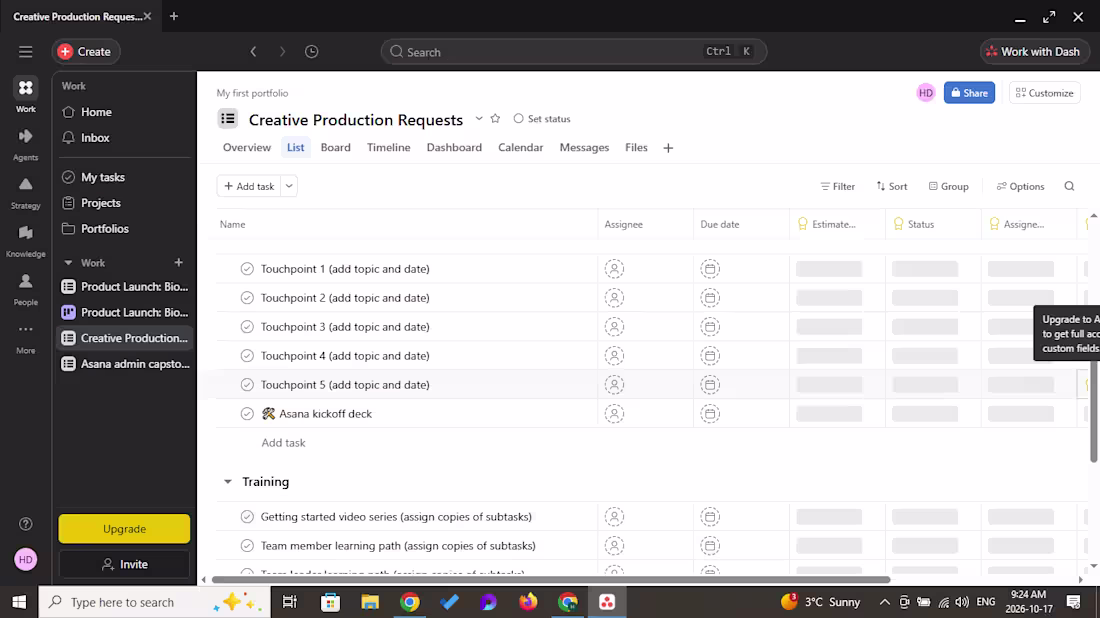Click the Search input field
The width and height of the screenshot is (1100, 618).
(x=573, y=52)
